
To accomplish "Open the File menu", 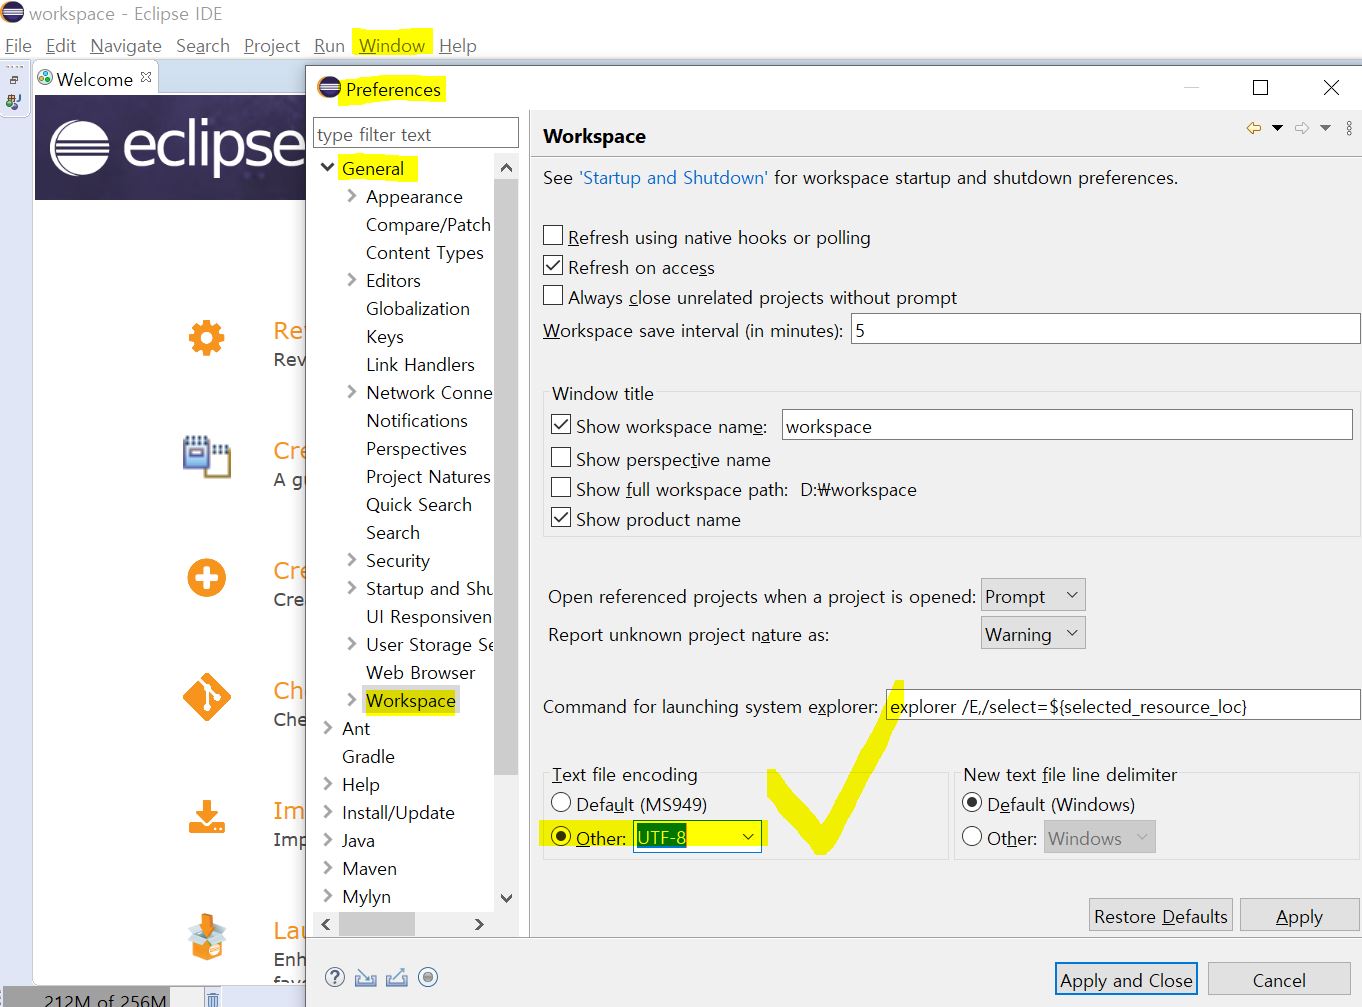I will [18, 46].
